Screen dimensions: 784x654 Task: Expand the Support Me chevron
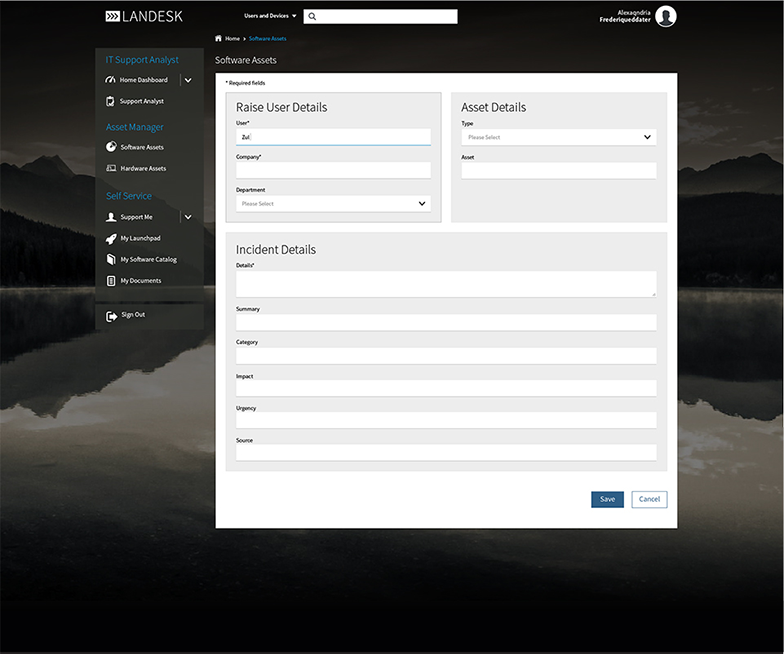(188, 217)
